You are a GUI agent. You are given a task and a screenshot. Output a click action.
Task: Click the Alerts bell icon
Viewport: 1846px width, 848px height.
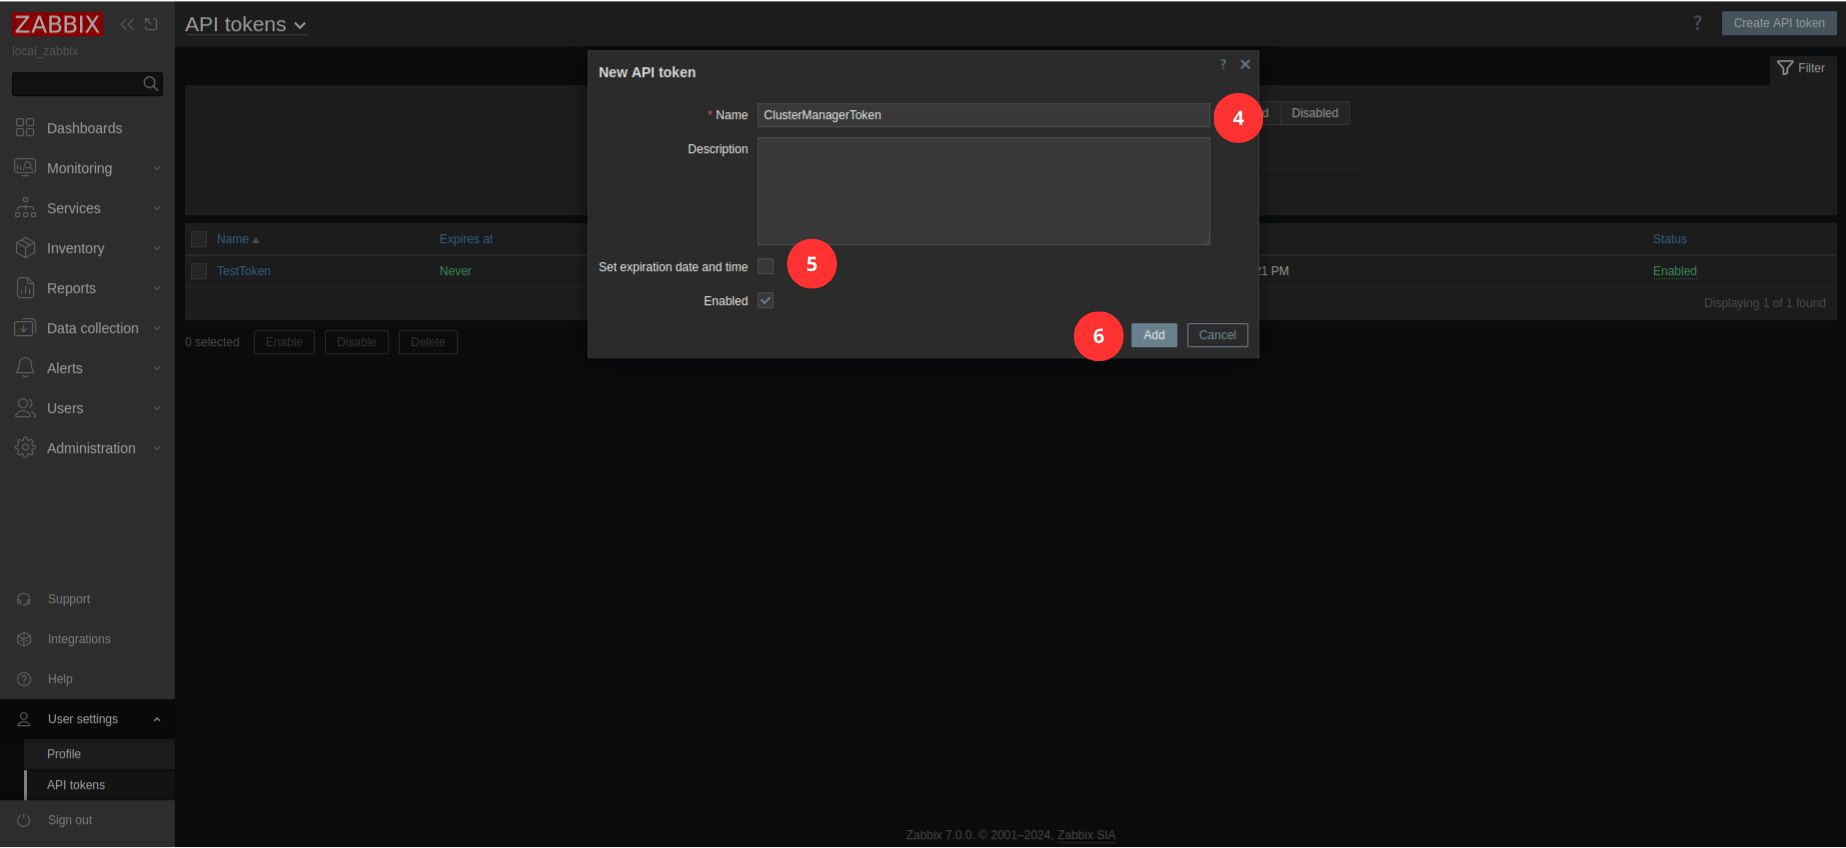25,368
